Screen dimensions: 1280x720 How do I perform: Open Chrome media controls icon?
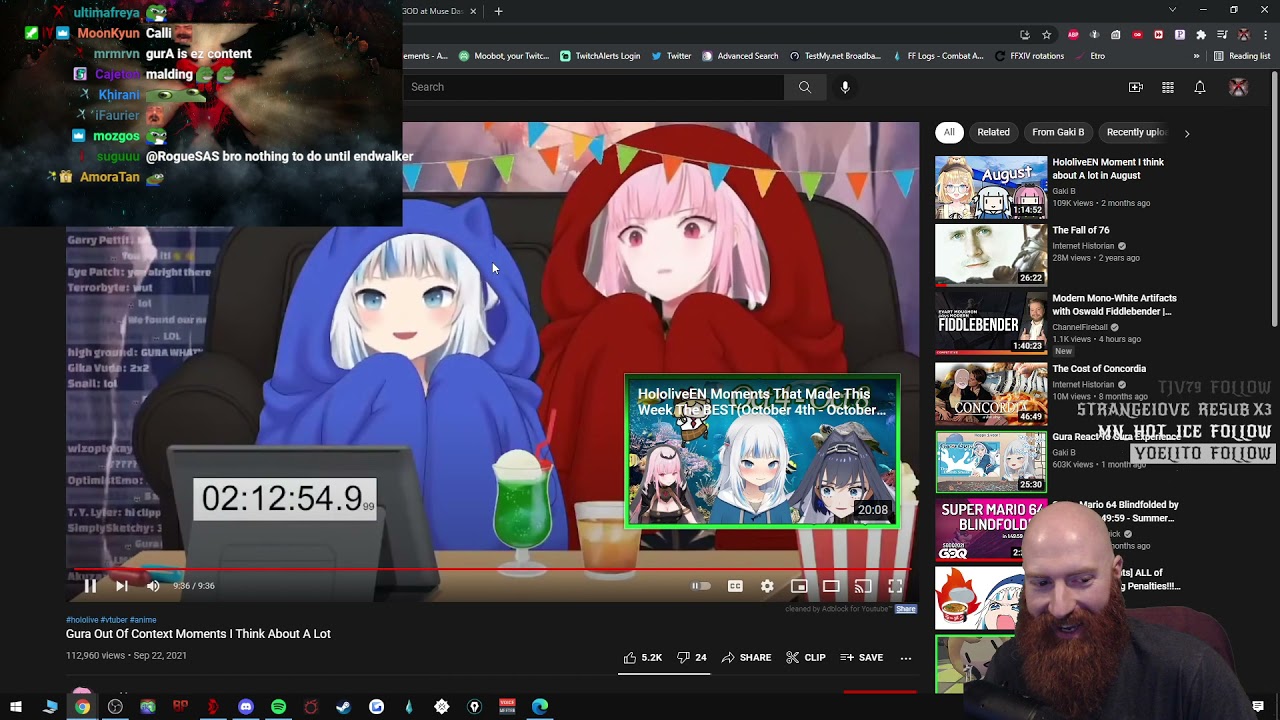tap(1222, 35)
